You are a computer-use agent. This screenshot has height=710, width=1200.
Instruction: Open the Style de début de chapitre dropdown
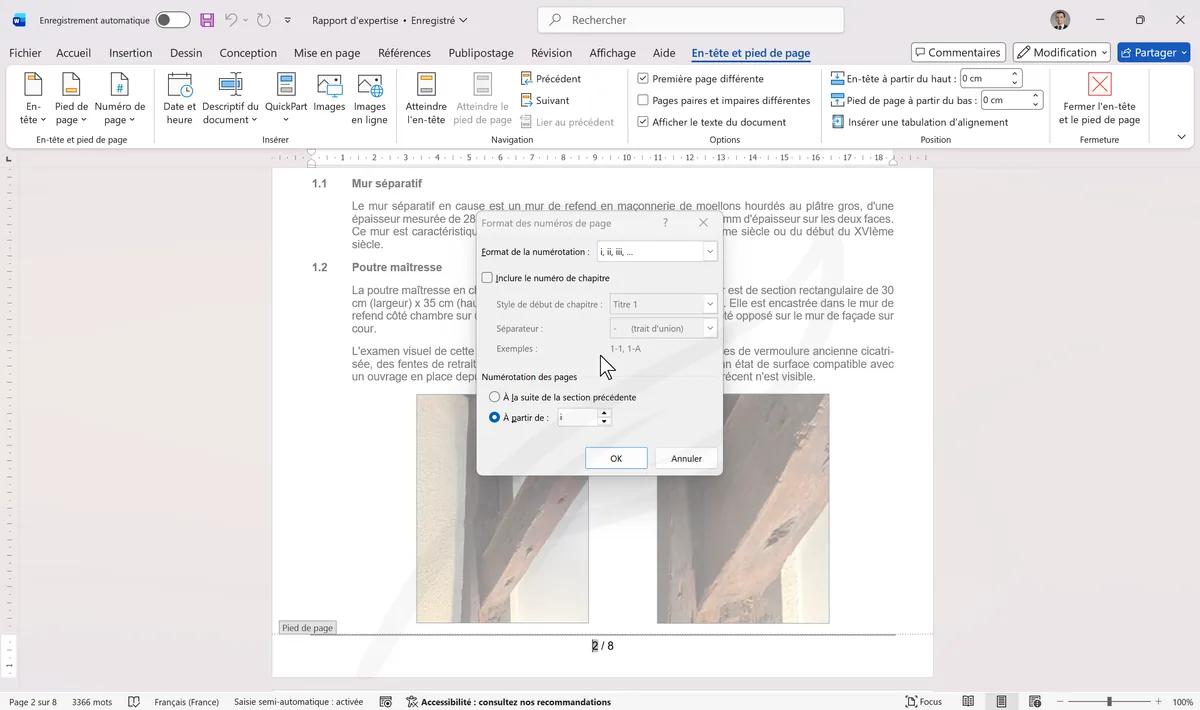pyautogui.click(x=709, y=303)
